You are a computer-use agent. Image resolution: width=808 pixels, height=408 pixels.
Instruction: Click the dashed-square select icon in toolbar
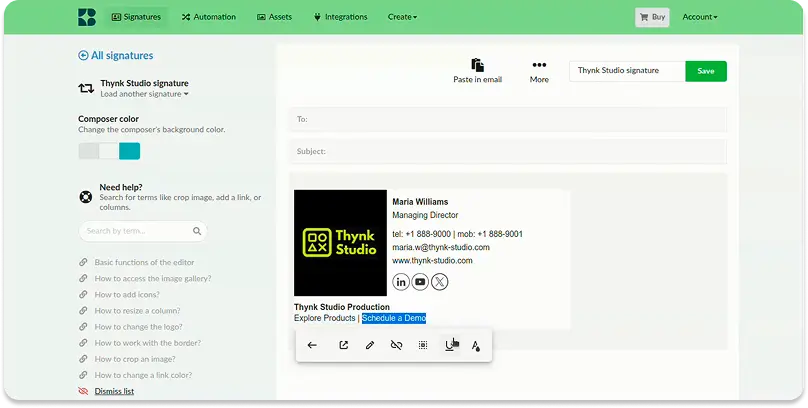(423, 345)
